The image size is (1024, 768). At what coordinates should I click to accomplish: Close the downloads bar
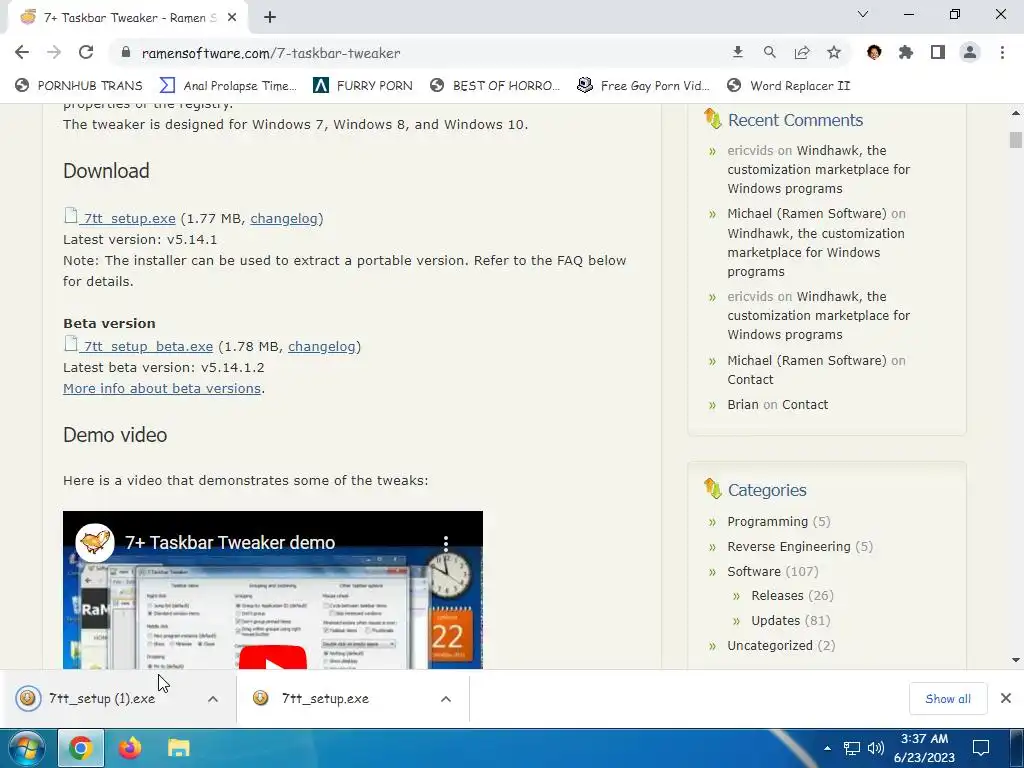click(1006, 698)
